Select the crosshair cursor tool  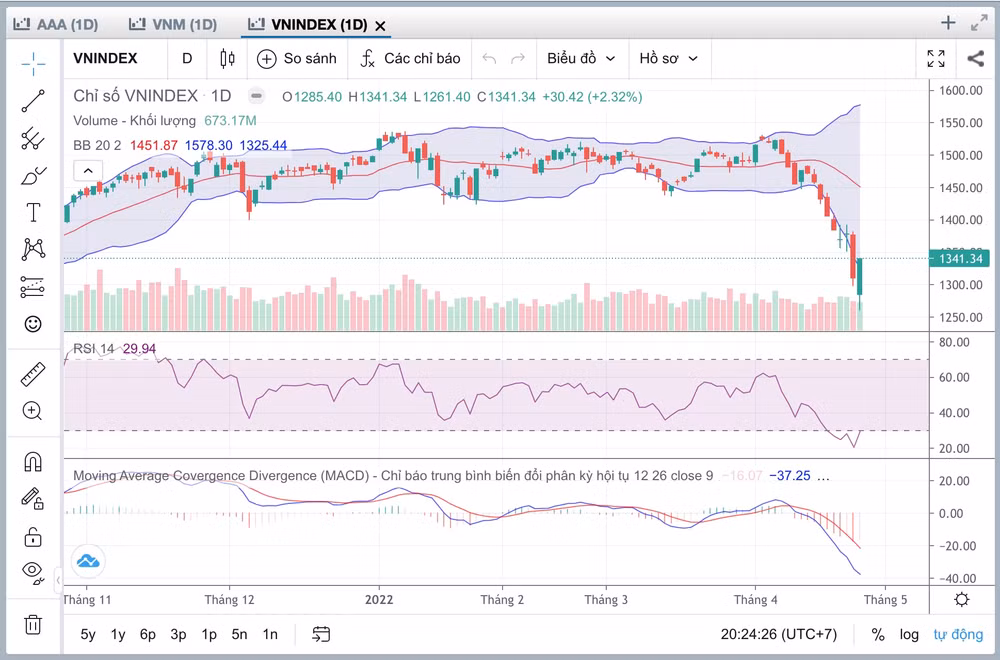[33, 62]
